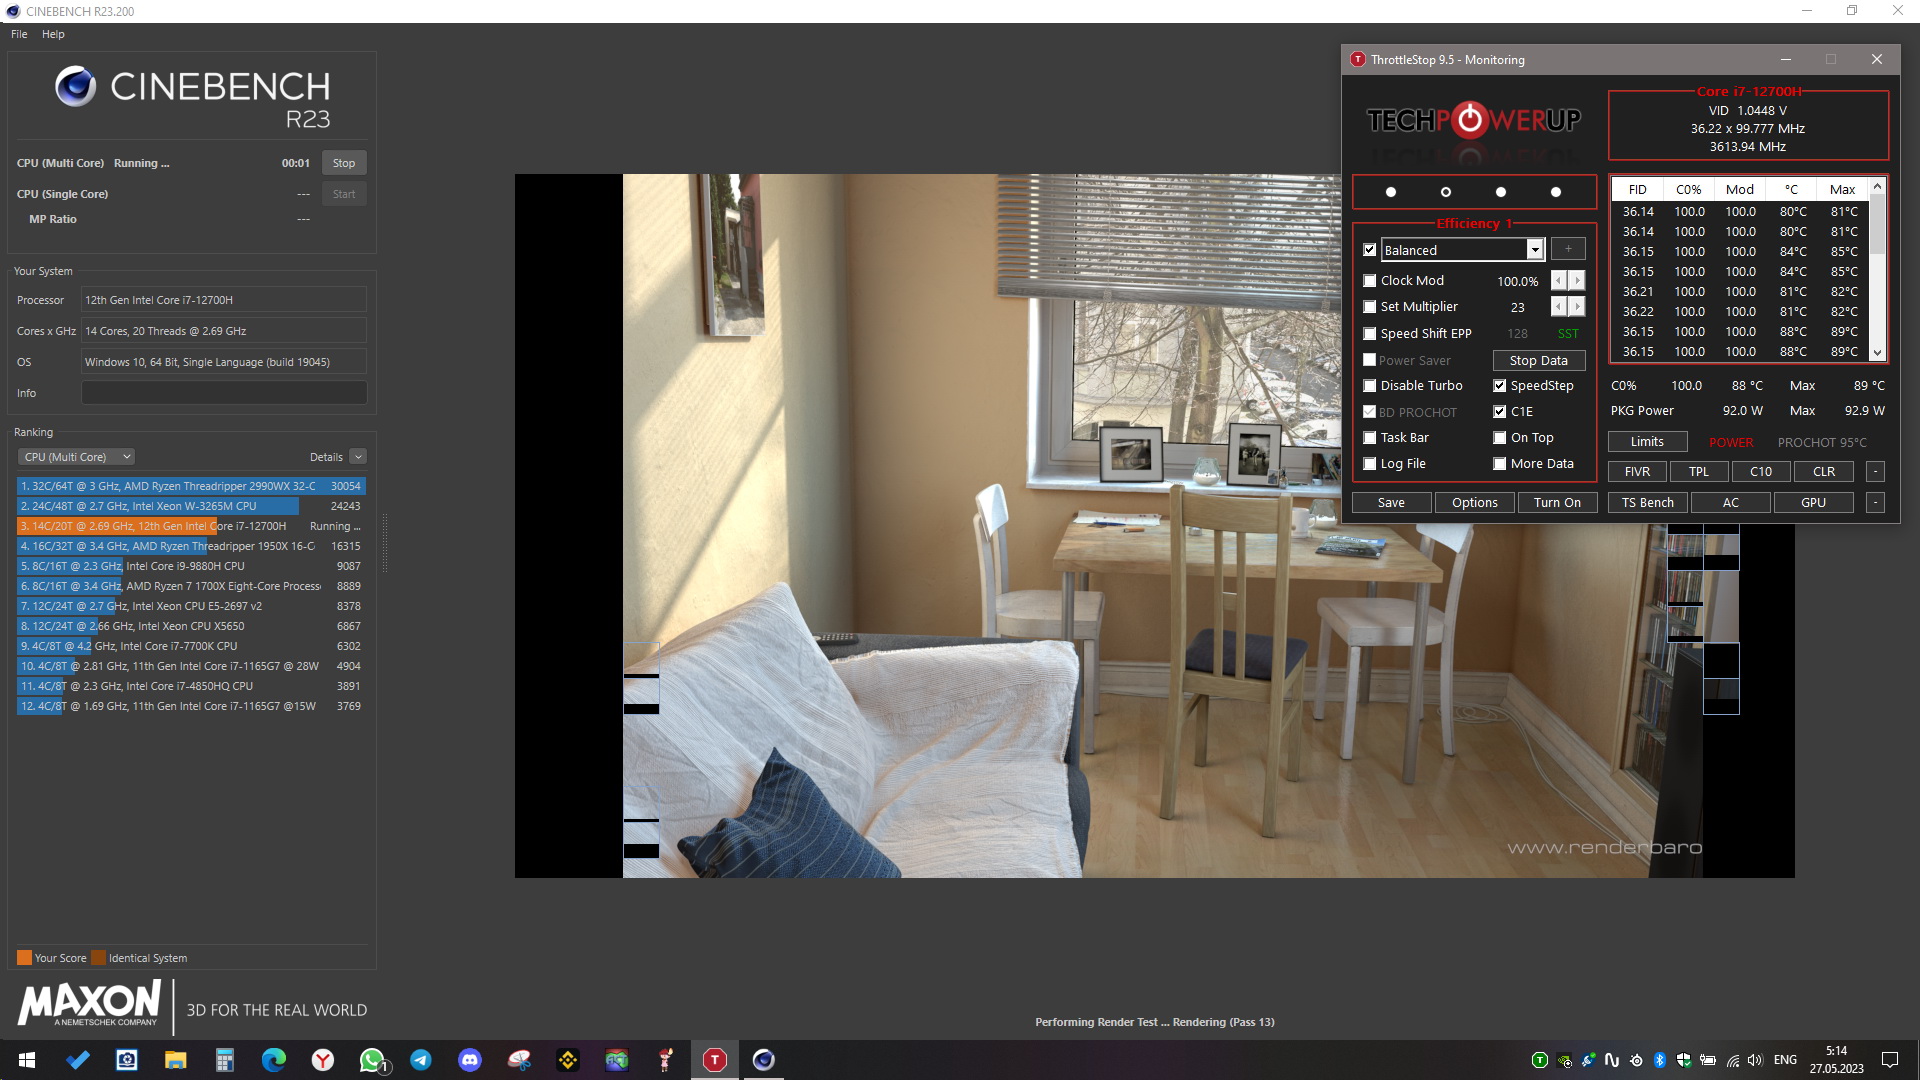Open the white wave tray icon
This screenshot has height=1080, width=1920.
(1612, 1060)
